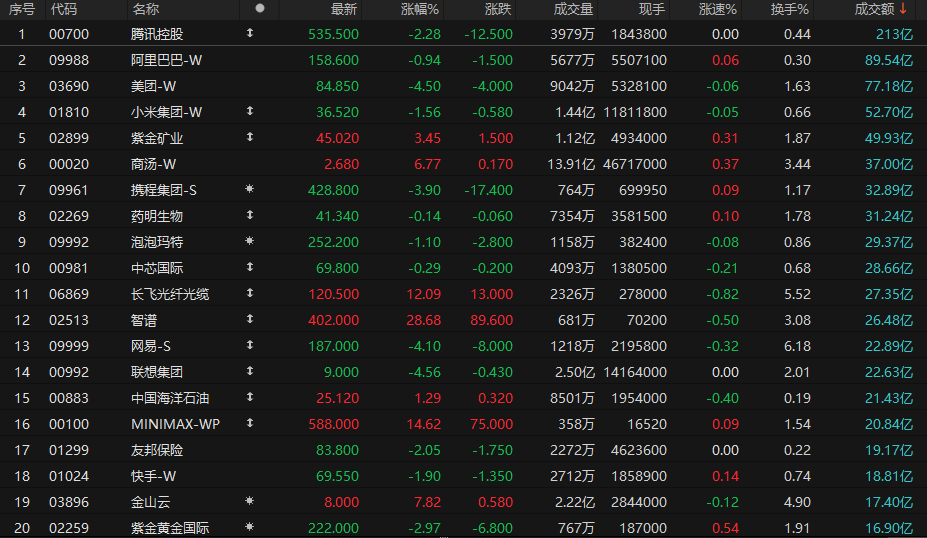
Task: Select stock name 紫金黄金国际
Action: coord(170,528)
